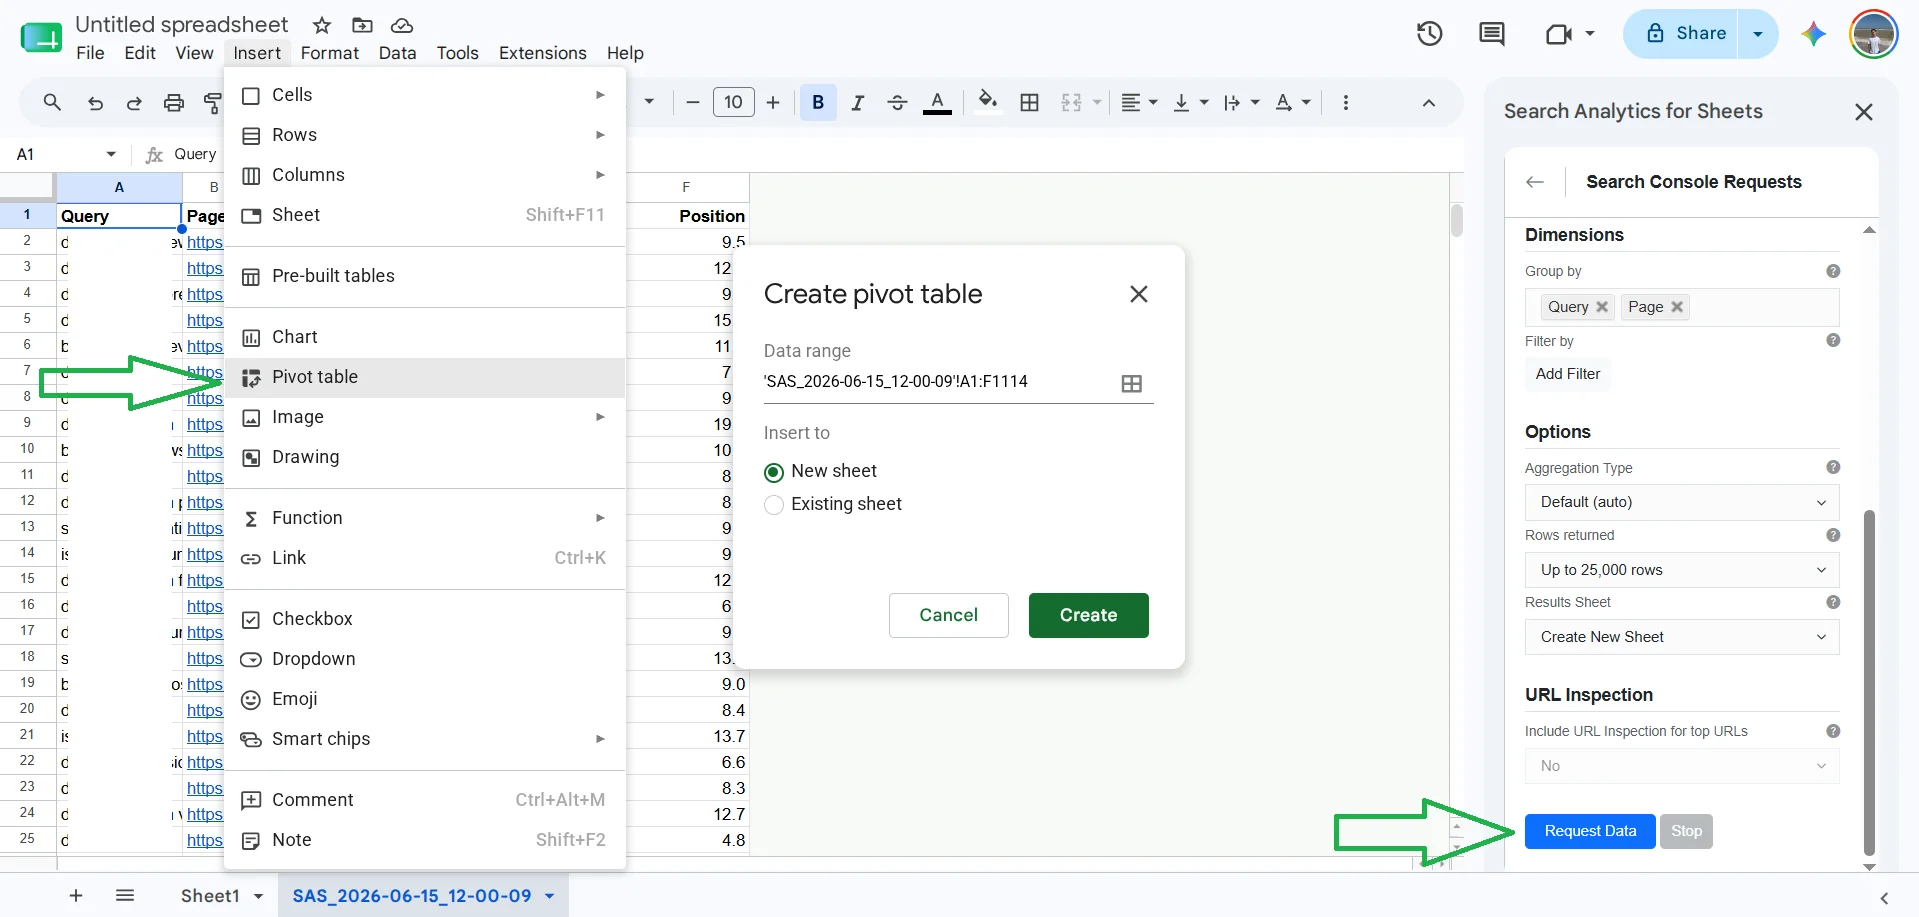Click the sidebar vertical scrollbar
Screen dimensions: 1919x917
(x=1869, y=683)
